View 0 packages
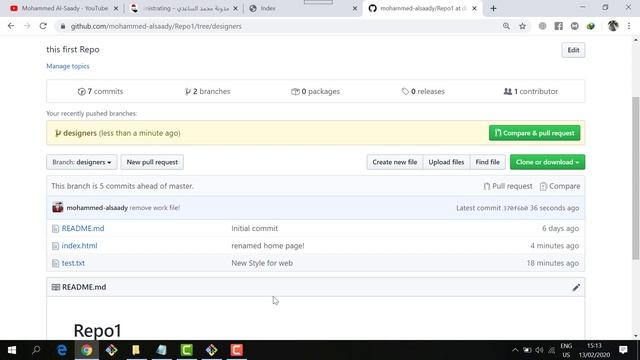 [315, 91]
